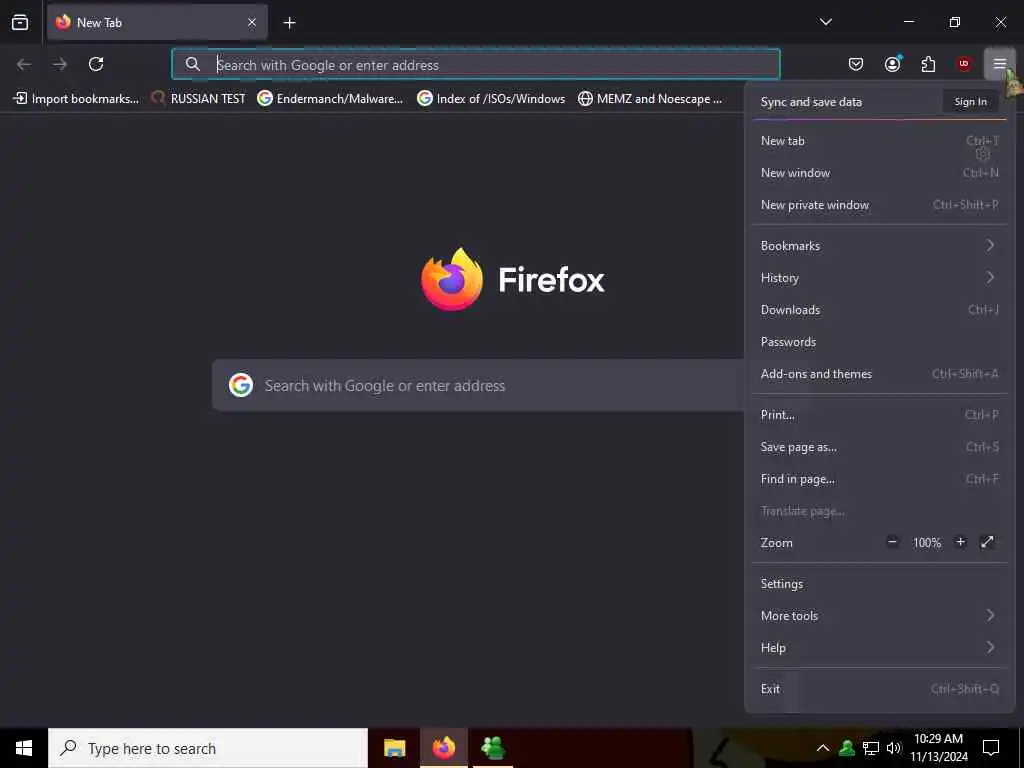Go forward one page
The image size is (1024, 768).
point(60,64)
